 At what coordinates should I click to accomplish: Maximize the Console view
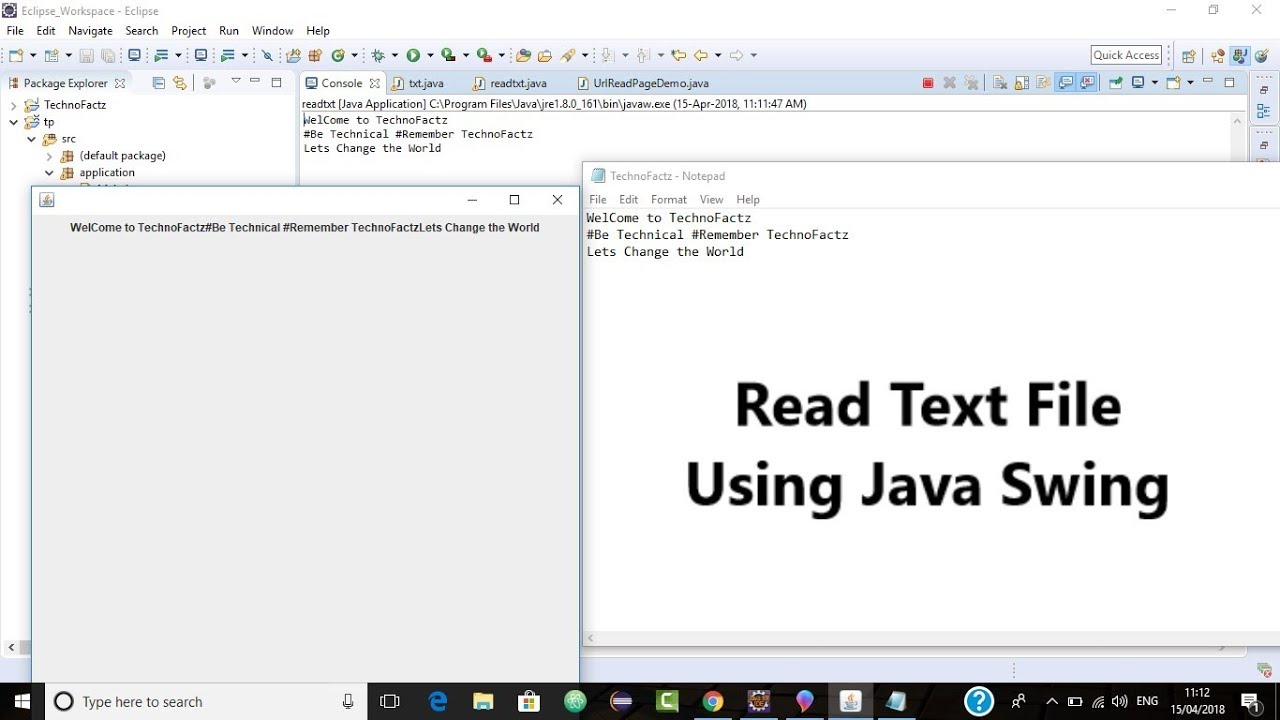pos(1229,82)
